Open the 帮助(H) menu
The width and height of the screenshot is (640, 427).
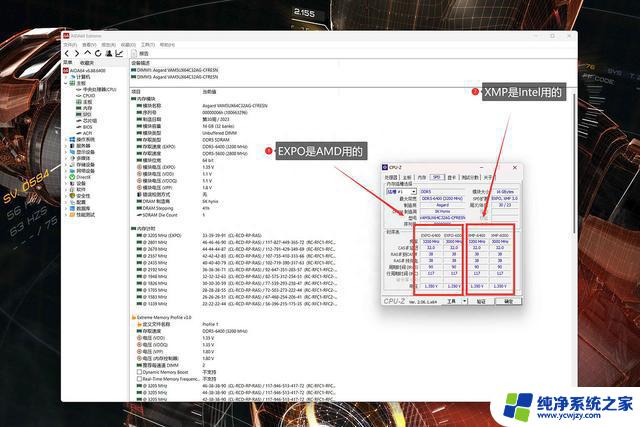[x=167, y=44]
